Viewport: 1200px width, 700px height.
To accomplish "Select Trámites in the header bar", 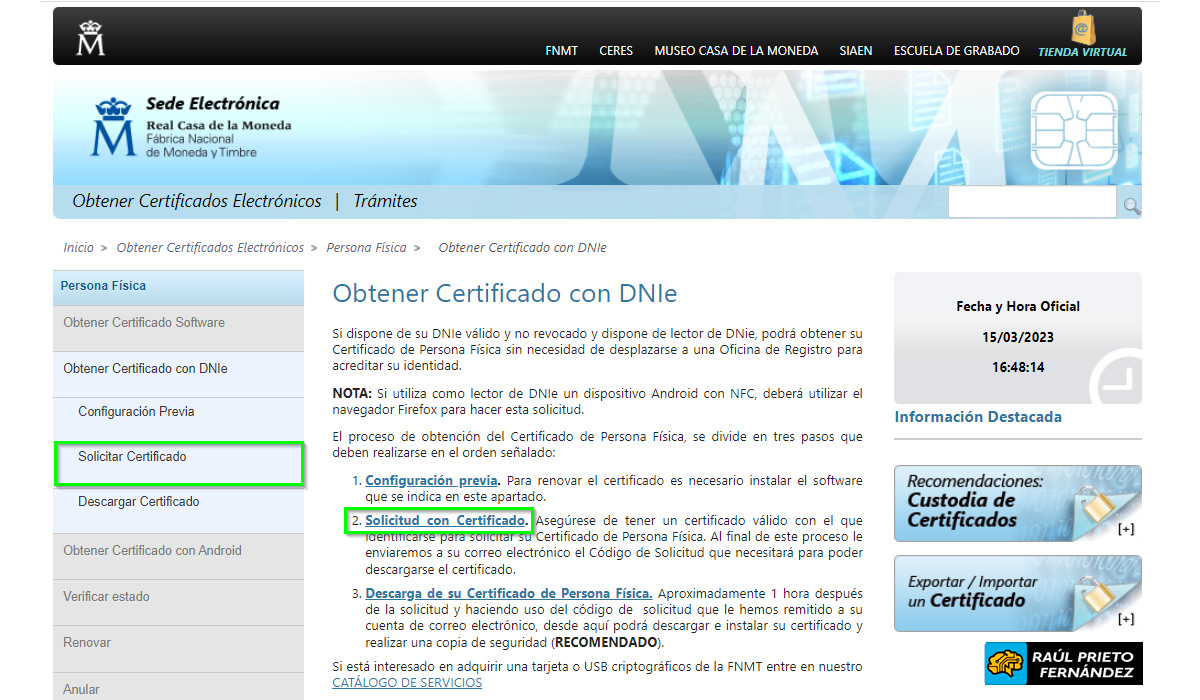I will [385, 200].
